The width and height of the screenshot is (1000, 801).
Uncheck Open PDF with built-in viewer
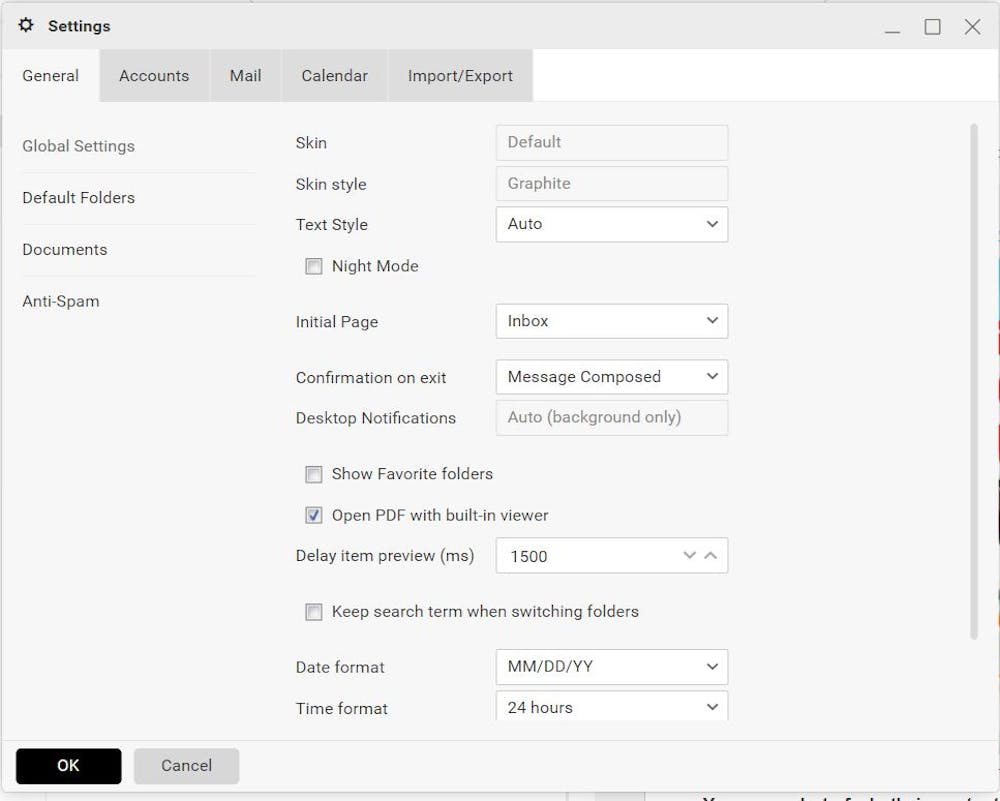[314, 516]
